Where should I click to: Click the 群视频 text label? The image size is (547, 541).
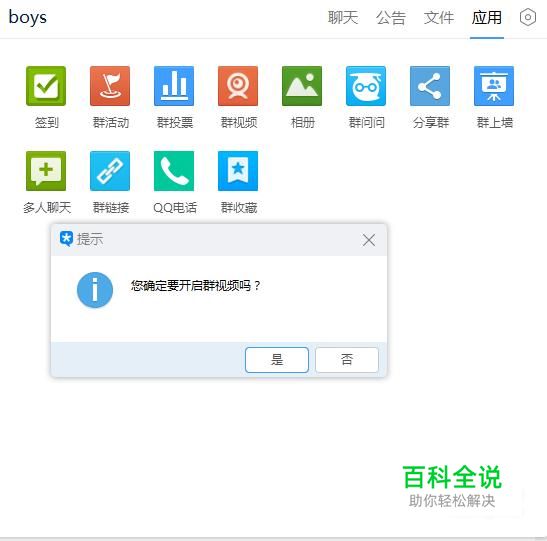coord(239,122)
